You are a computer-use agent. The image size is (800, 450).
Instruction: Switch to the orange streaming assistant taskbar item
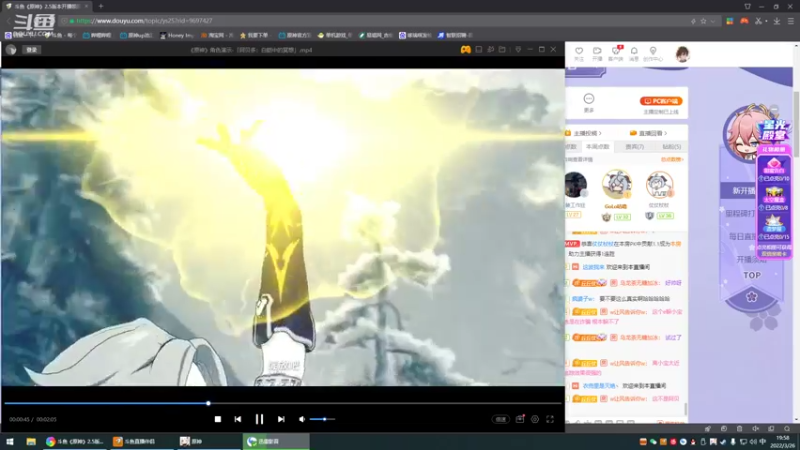click(x=141, y=441)
